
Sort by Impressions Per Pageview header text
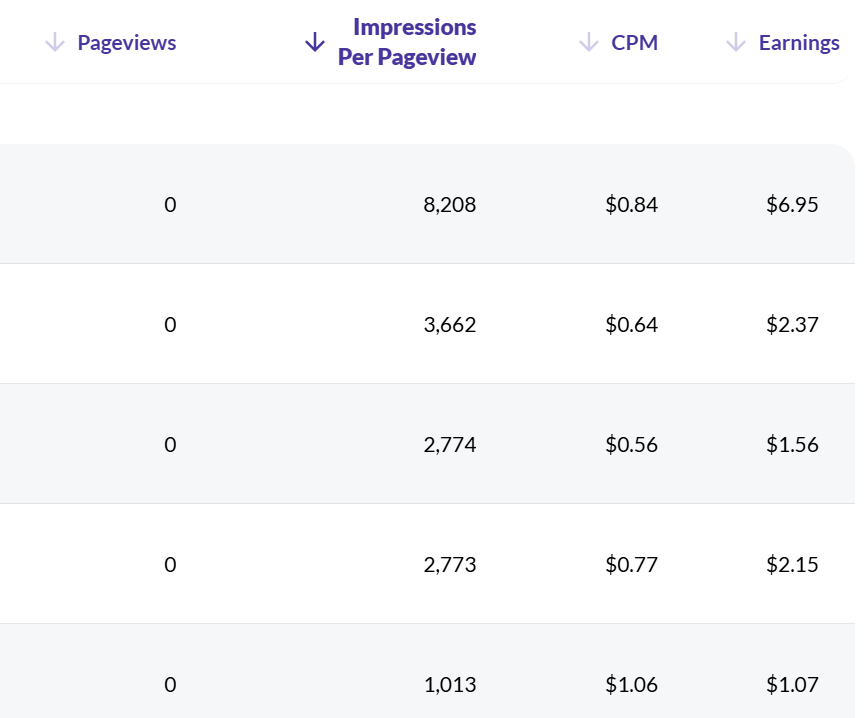tap(407, 42)
